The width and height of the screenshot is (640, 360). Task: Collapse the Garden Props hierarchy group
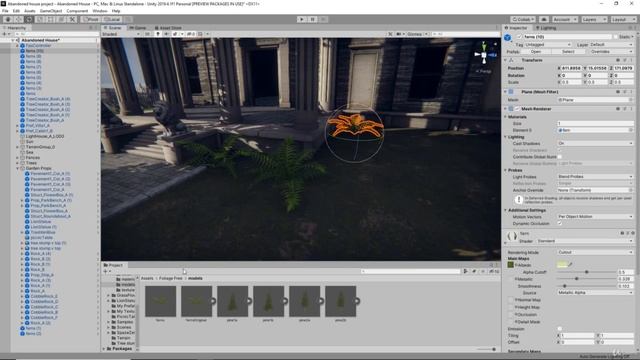[18, 168]
